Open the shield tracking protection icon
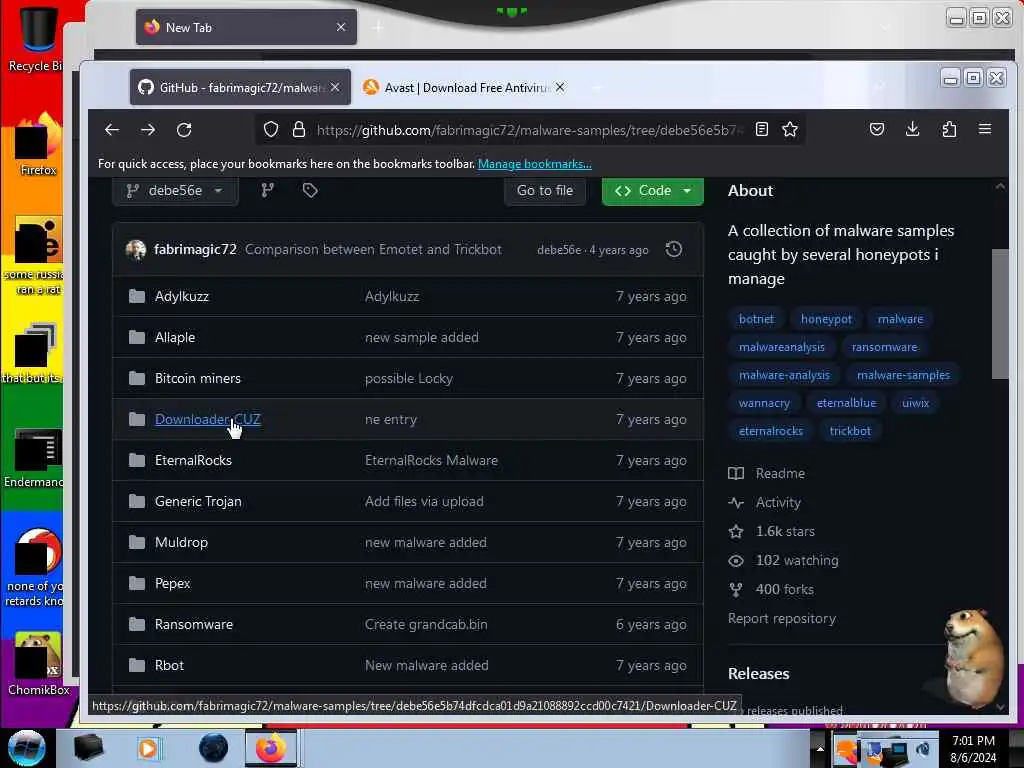 (270, 129)
